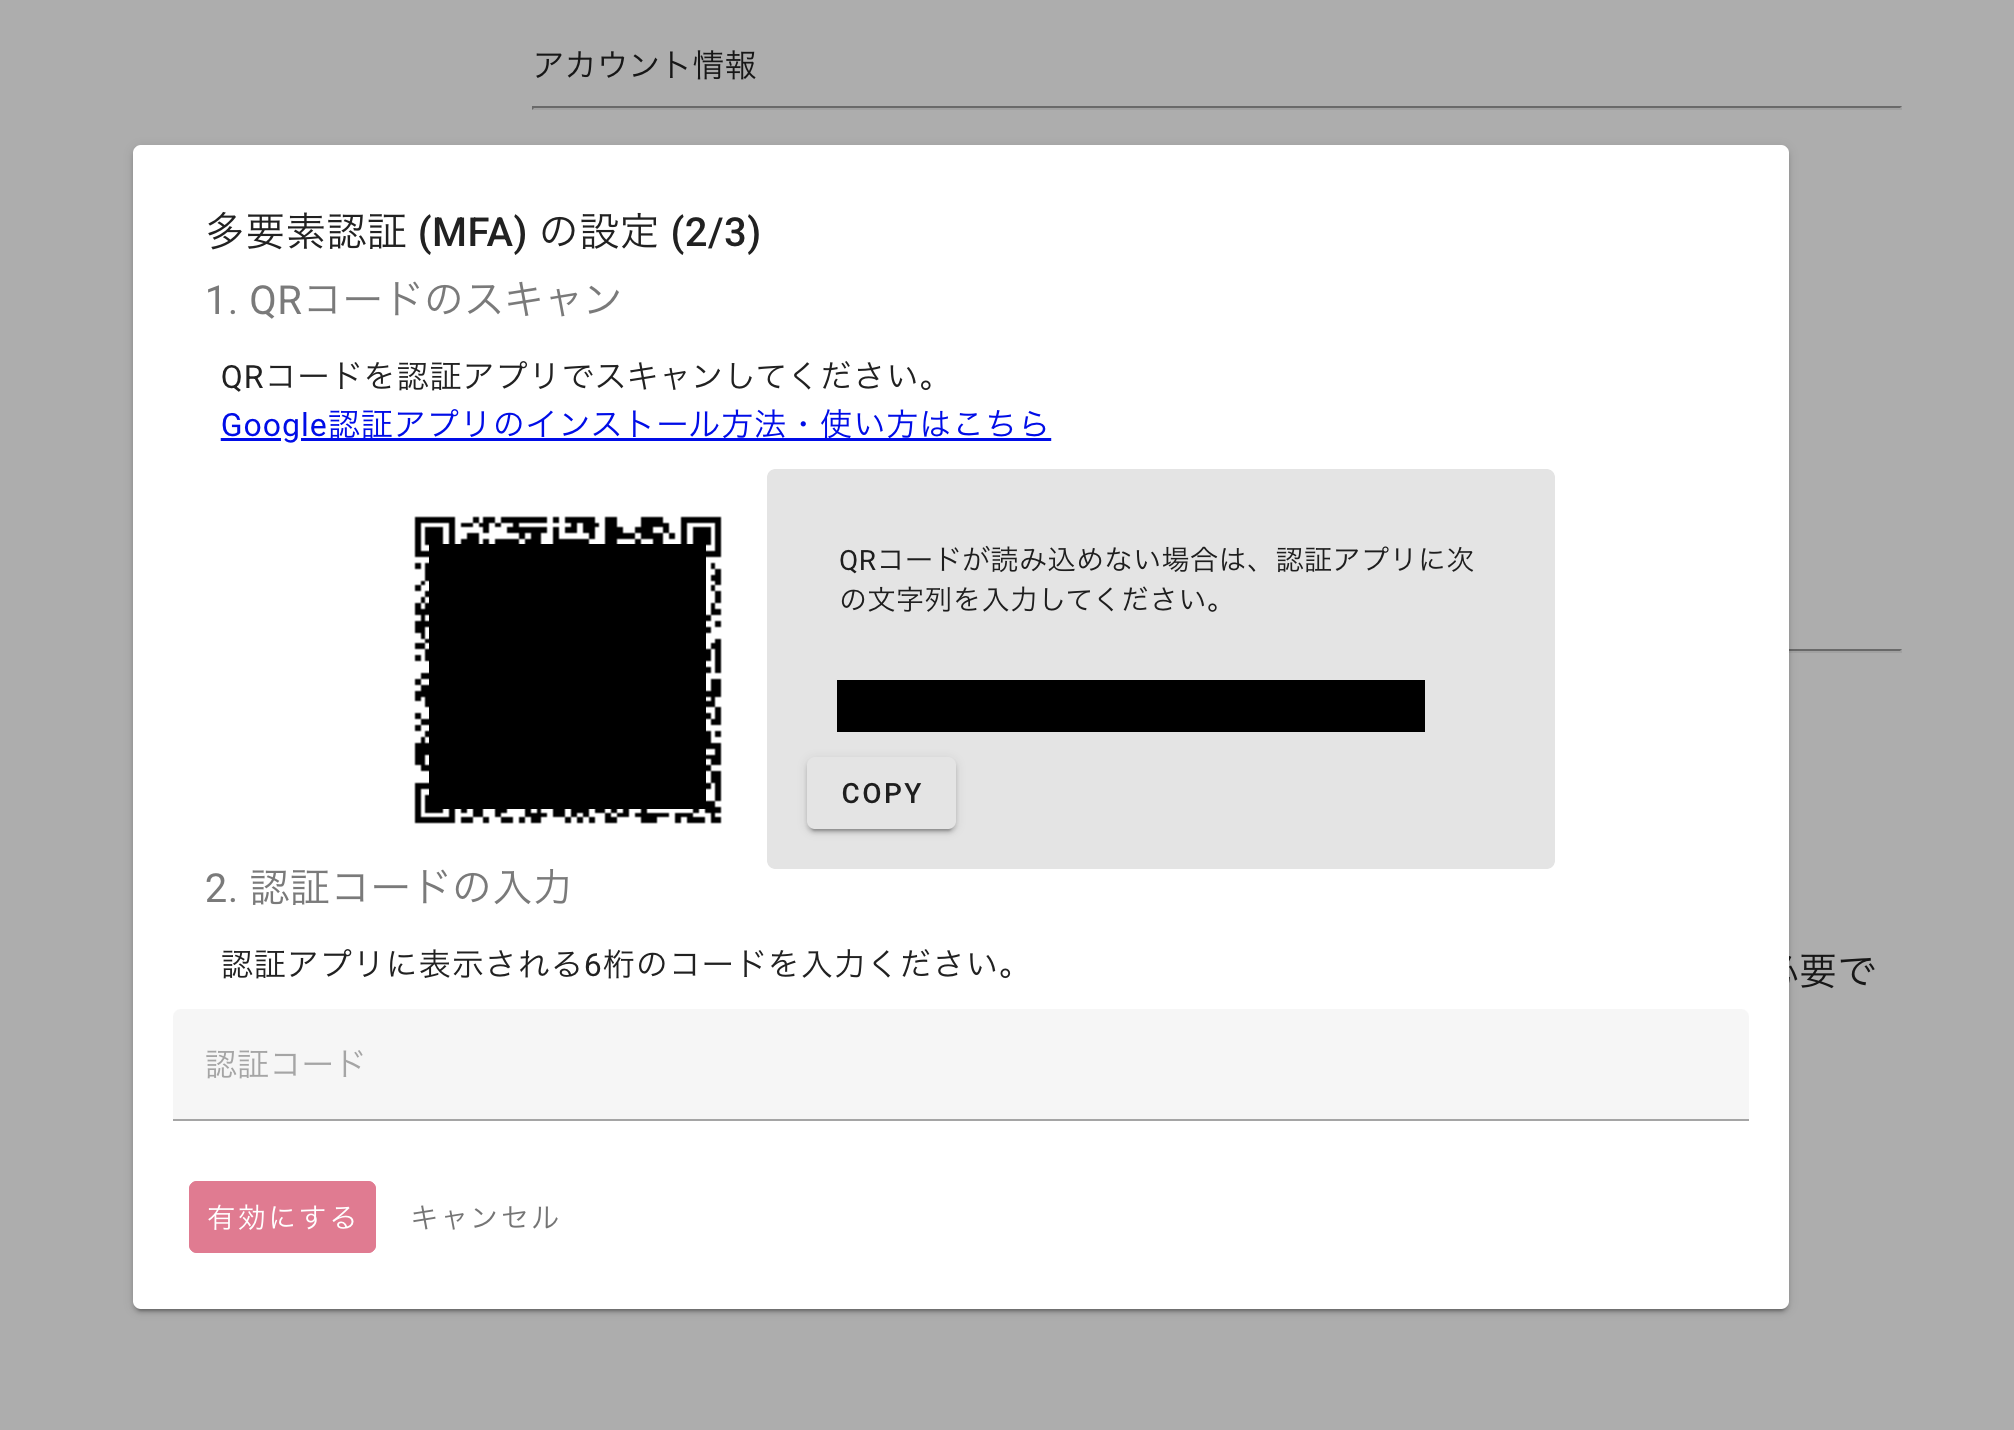Click the partially hidden 要で text
The height and width of the screenshot is (1430, 2014).
[x=1832, y=970]
